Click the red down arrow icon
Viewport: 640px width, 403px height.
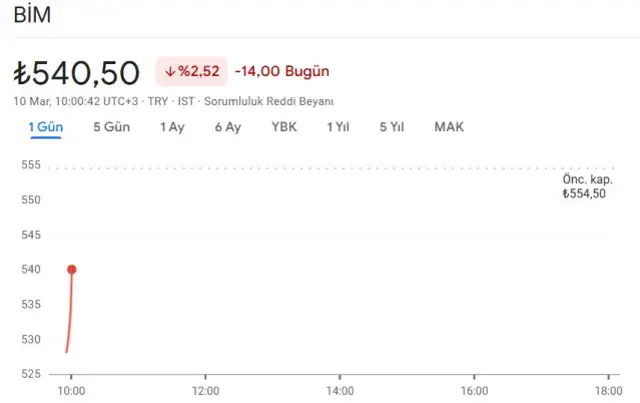[x=170, y=72]
